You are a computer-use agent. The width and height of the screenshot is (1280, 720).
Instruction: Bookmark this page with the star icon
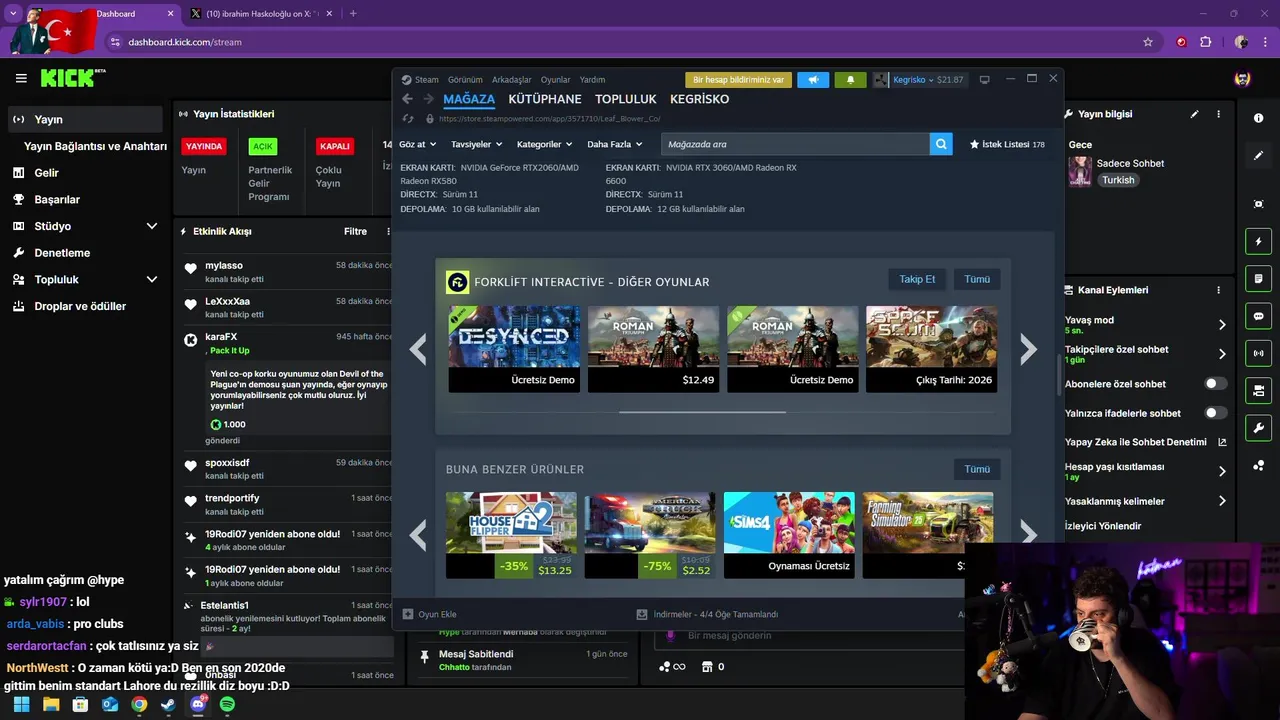[1148, 42]
